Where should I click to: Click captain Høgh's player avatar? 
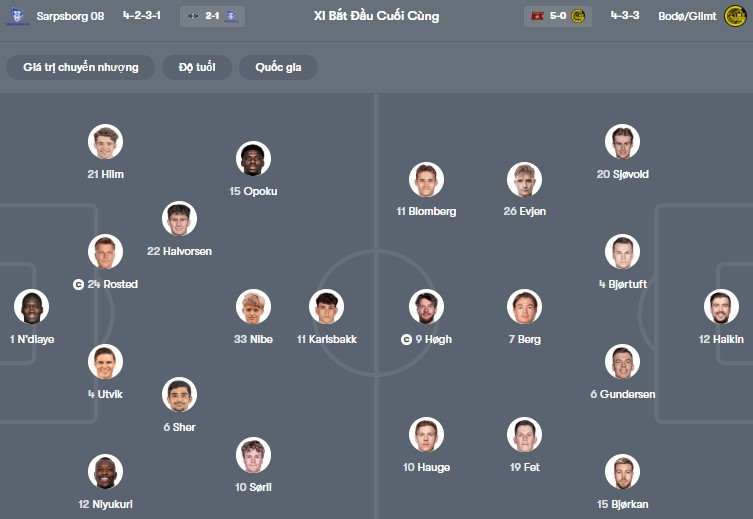coord(426,307)
